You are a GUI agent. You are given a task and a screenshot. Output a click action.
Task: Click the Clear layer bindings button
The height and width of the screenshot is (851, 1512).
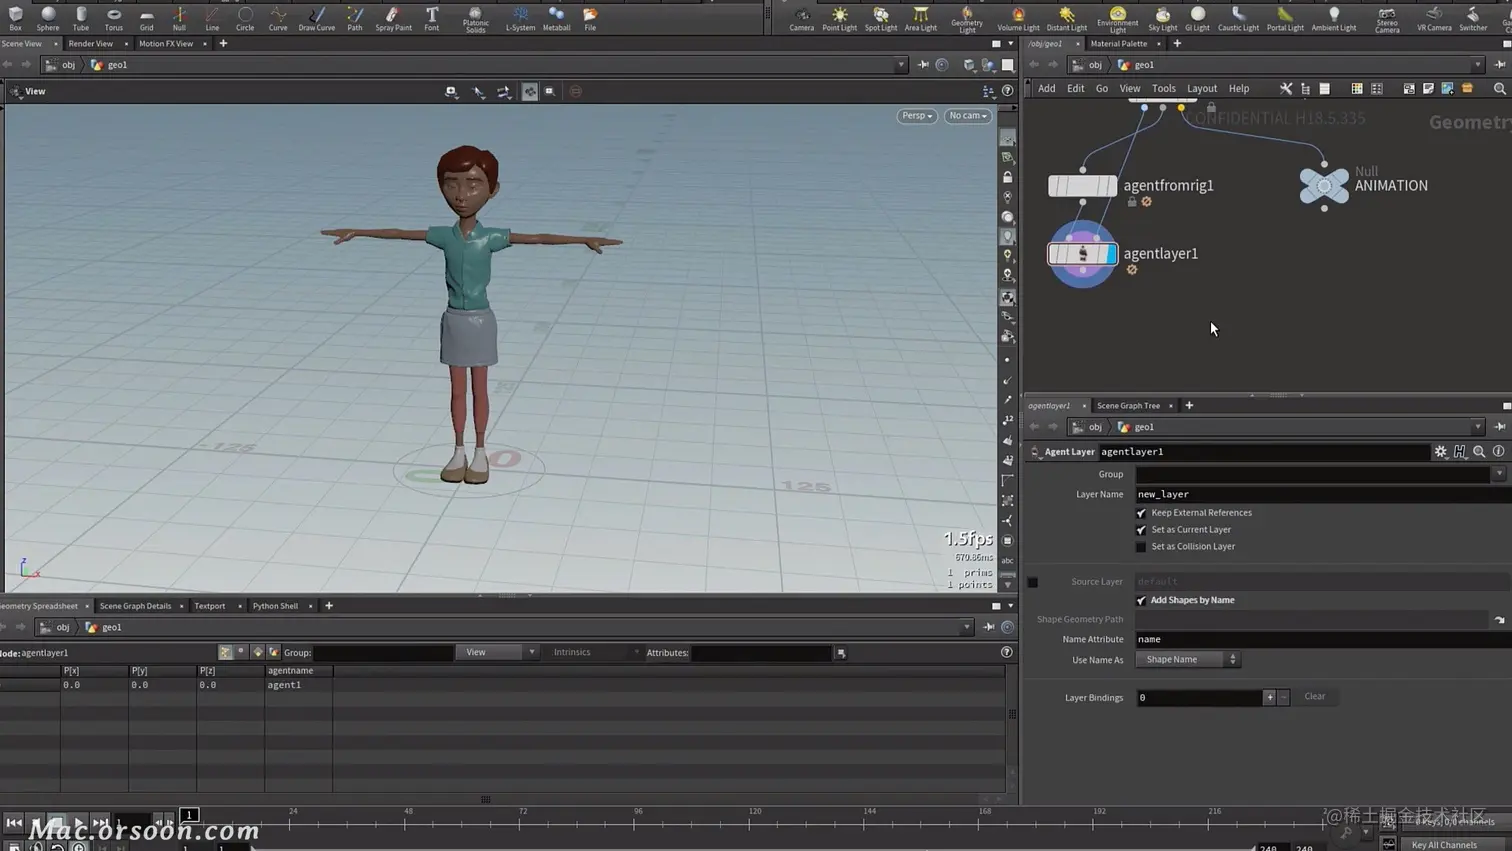pyautogui.click(x=1314, y=697)
